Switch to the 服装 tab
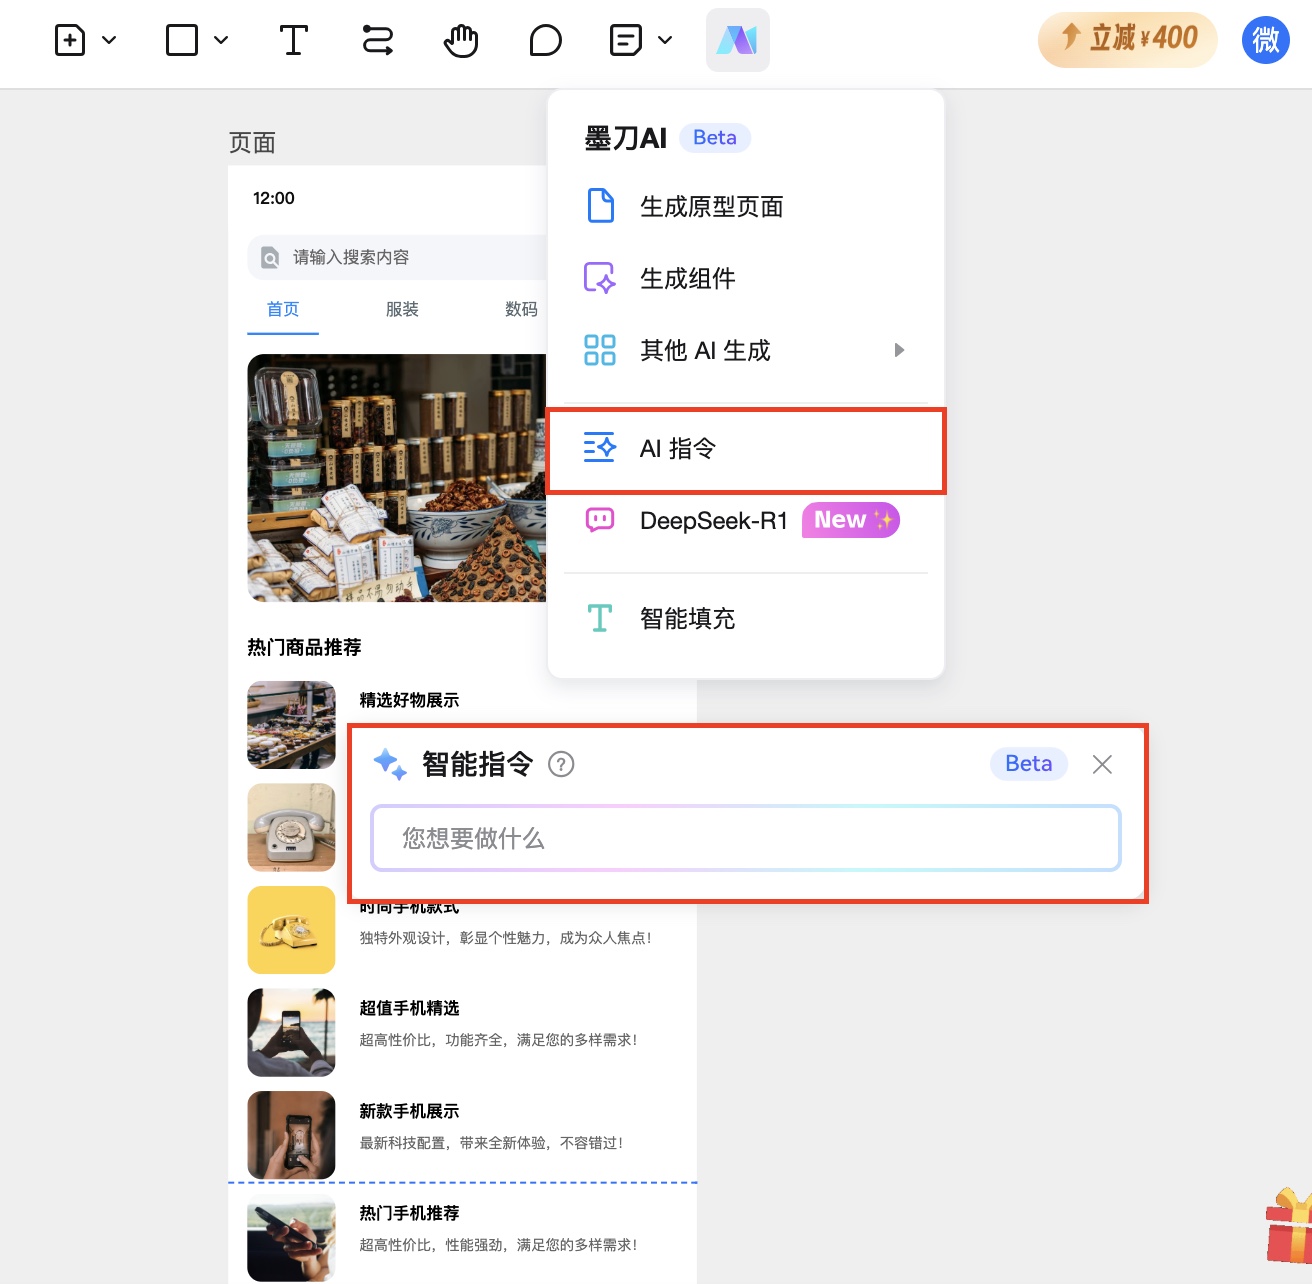 [402, 309]
